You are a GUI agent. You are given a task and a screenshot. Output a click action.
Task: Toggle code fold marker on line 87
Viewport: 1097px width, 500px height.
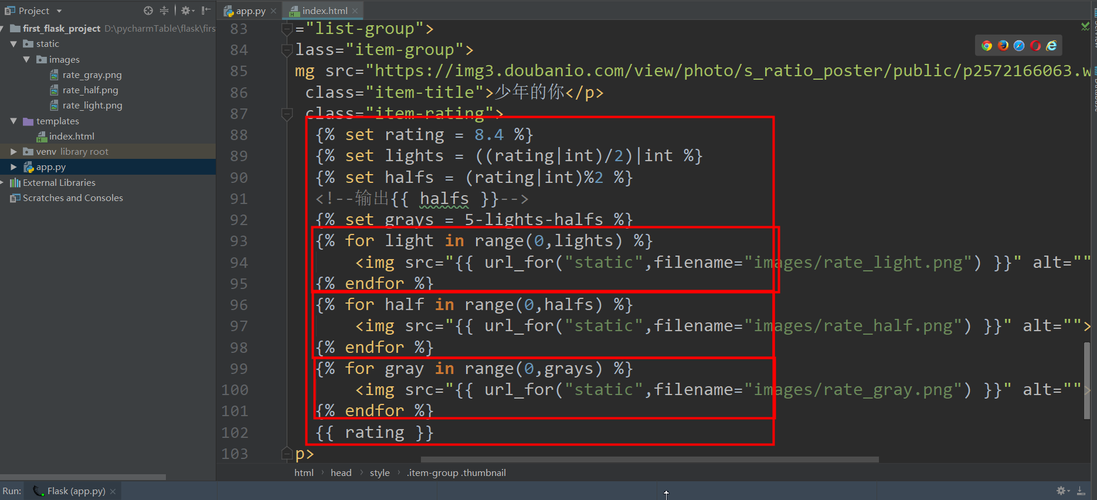pos(287,113)
